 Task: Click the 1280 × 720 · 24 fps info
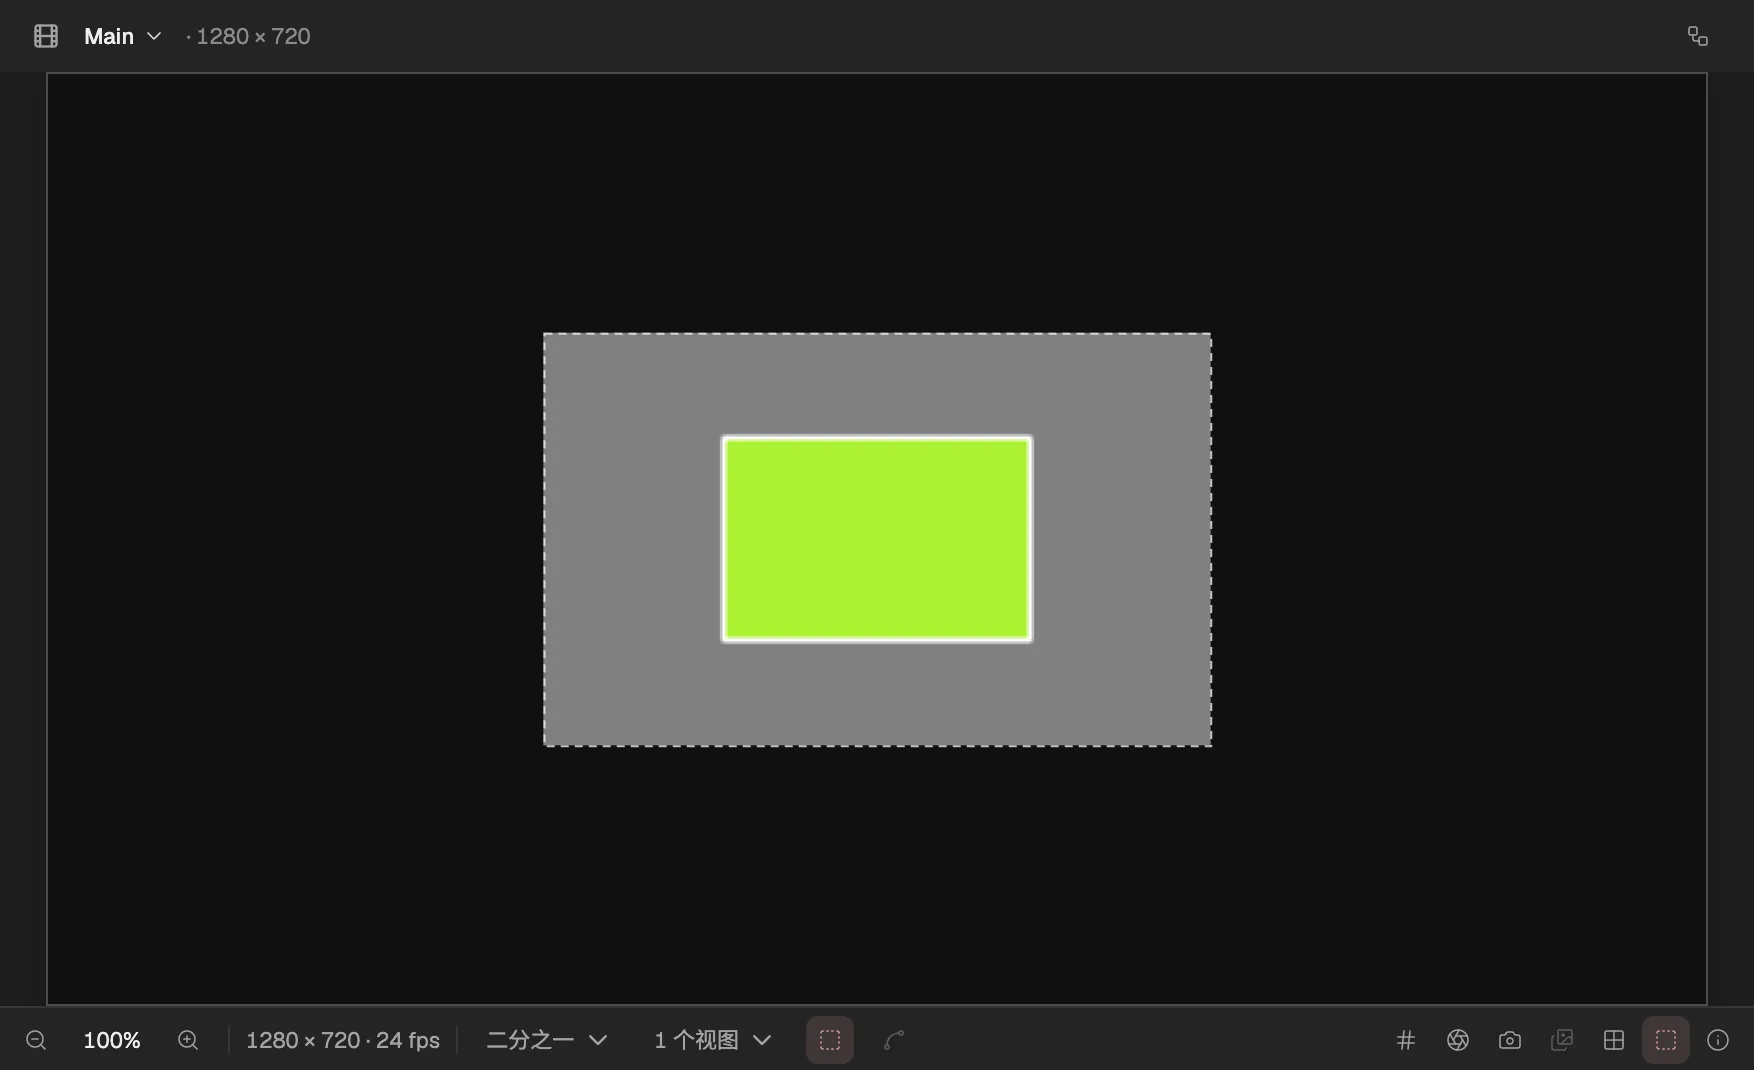tap(343, 1040)
